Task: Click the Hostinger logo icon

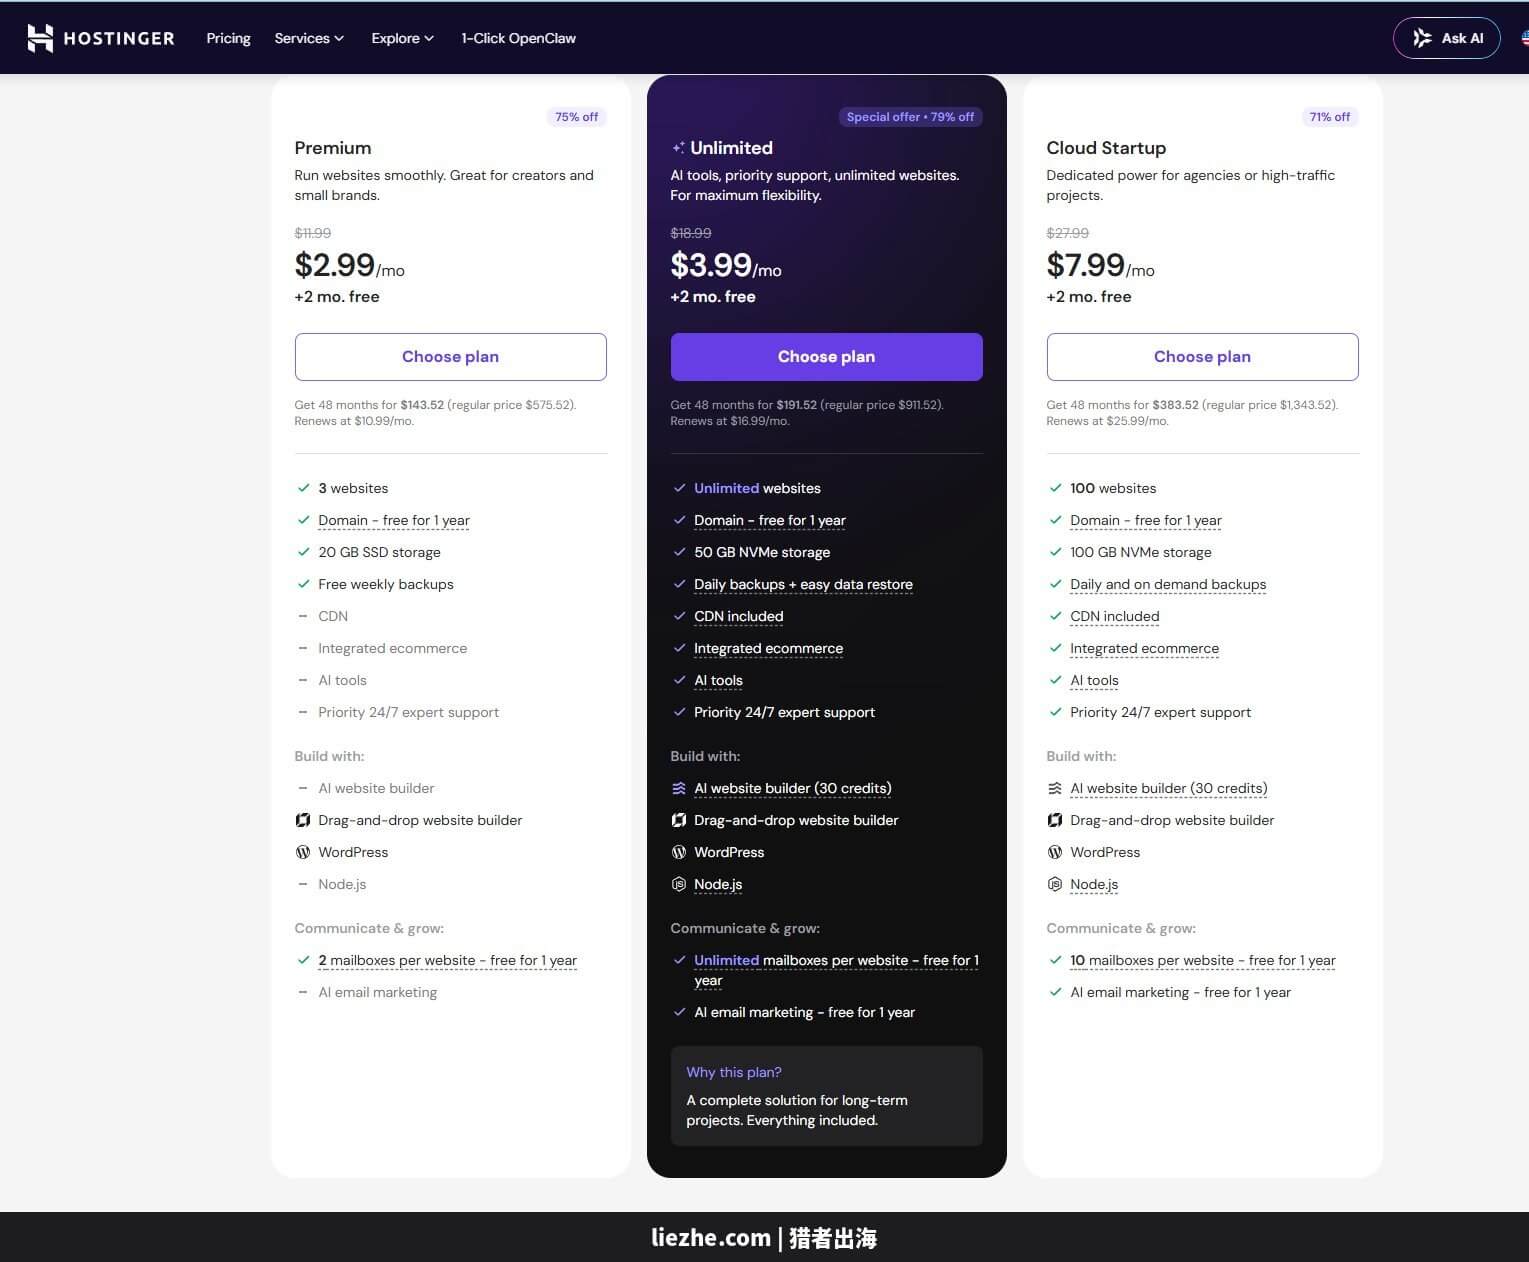Action: click(x=40, y=38)
